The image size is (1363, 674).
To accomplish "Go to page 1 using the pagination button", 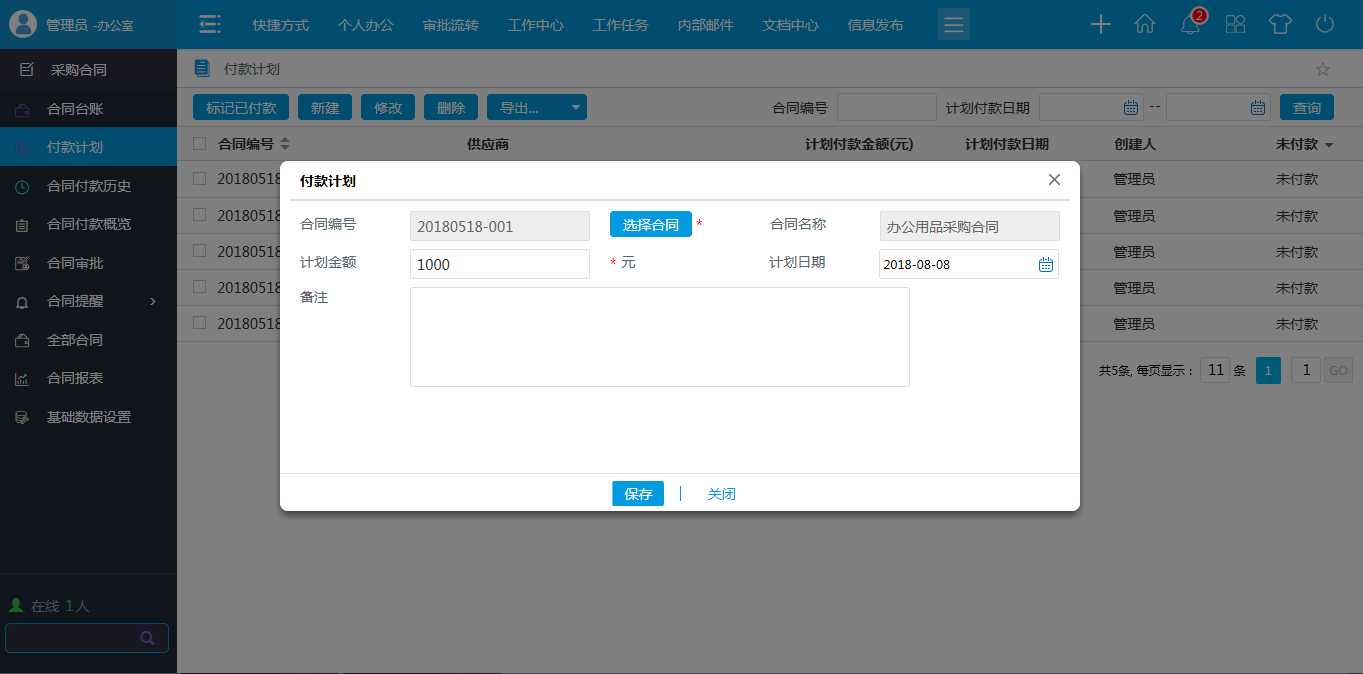I will coord(1267,369).
